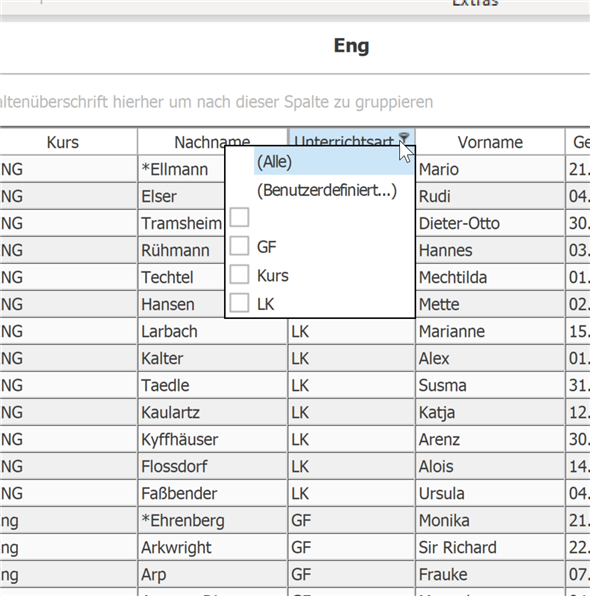Tick the Kurs filter checkbox
Image resolution: width=590 pixels, height=596 pixels.
239,274
